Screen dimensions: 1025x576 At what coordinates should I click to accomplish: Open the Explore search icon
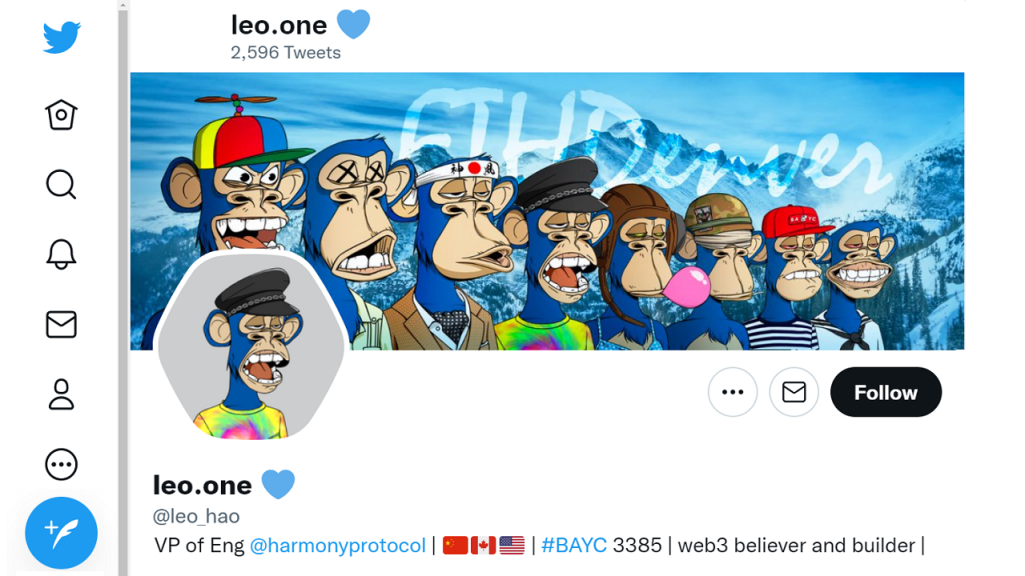61,184
